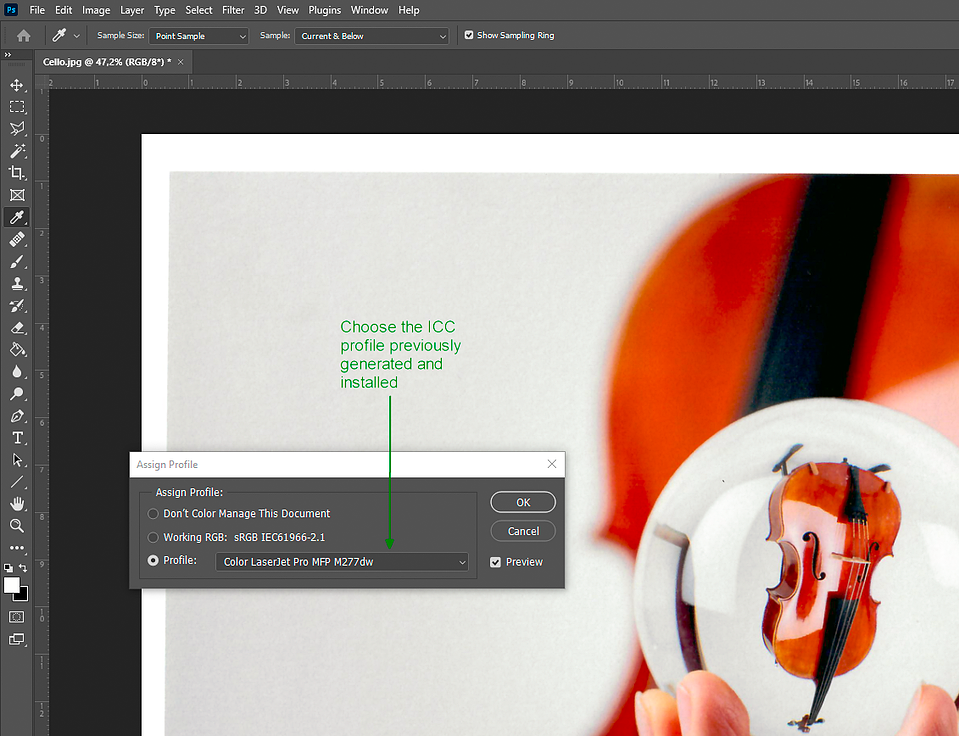Image resolution: width=959 pixels, height=736 pixels.
Task: Select the Pen tool
Action: (x=17, y=416)
